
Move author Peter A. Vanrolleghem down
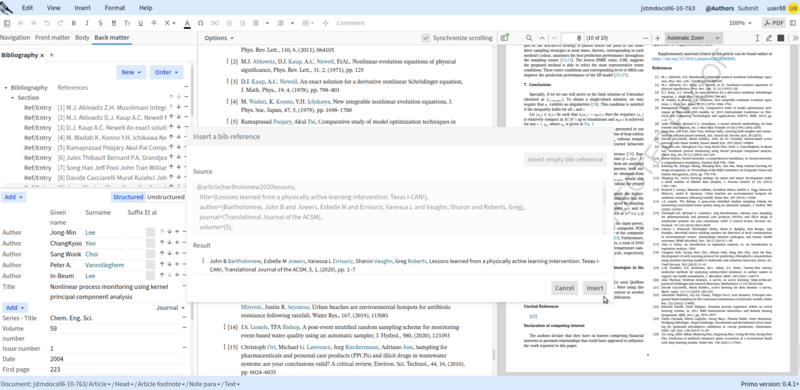169,265
